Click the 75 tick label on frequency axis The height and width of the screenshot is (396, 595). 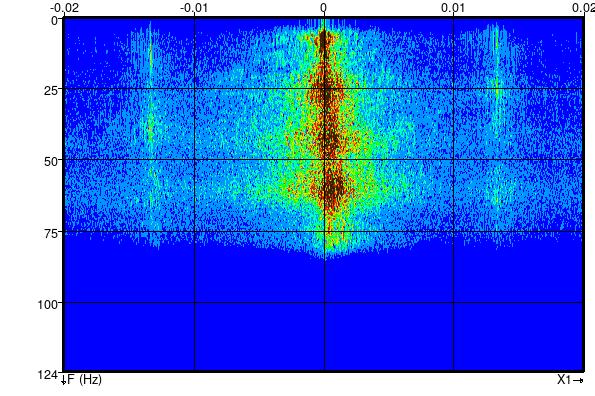[51, 233]
